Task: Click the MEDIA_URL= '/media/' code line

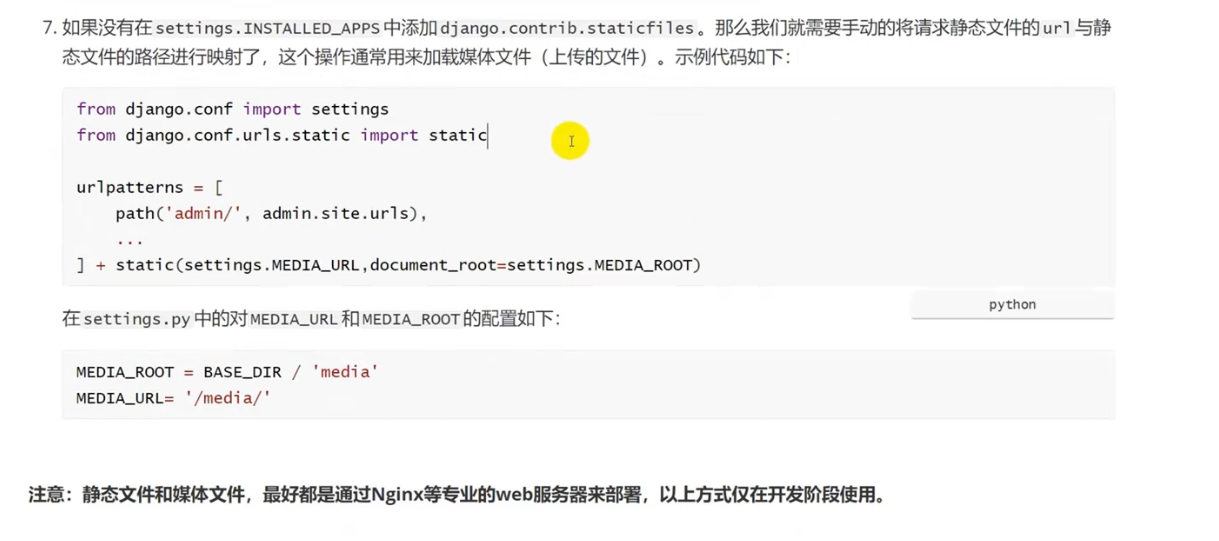Action: (173, 398)
